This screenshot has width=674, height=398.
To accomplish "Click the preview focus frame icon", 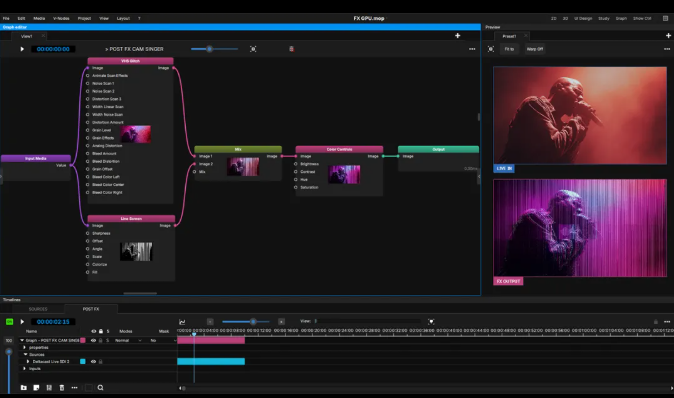I will [491, 49].
